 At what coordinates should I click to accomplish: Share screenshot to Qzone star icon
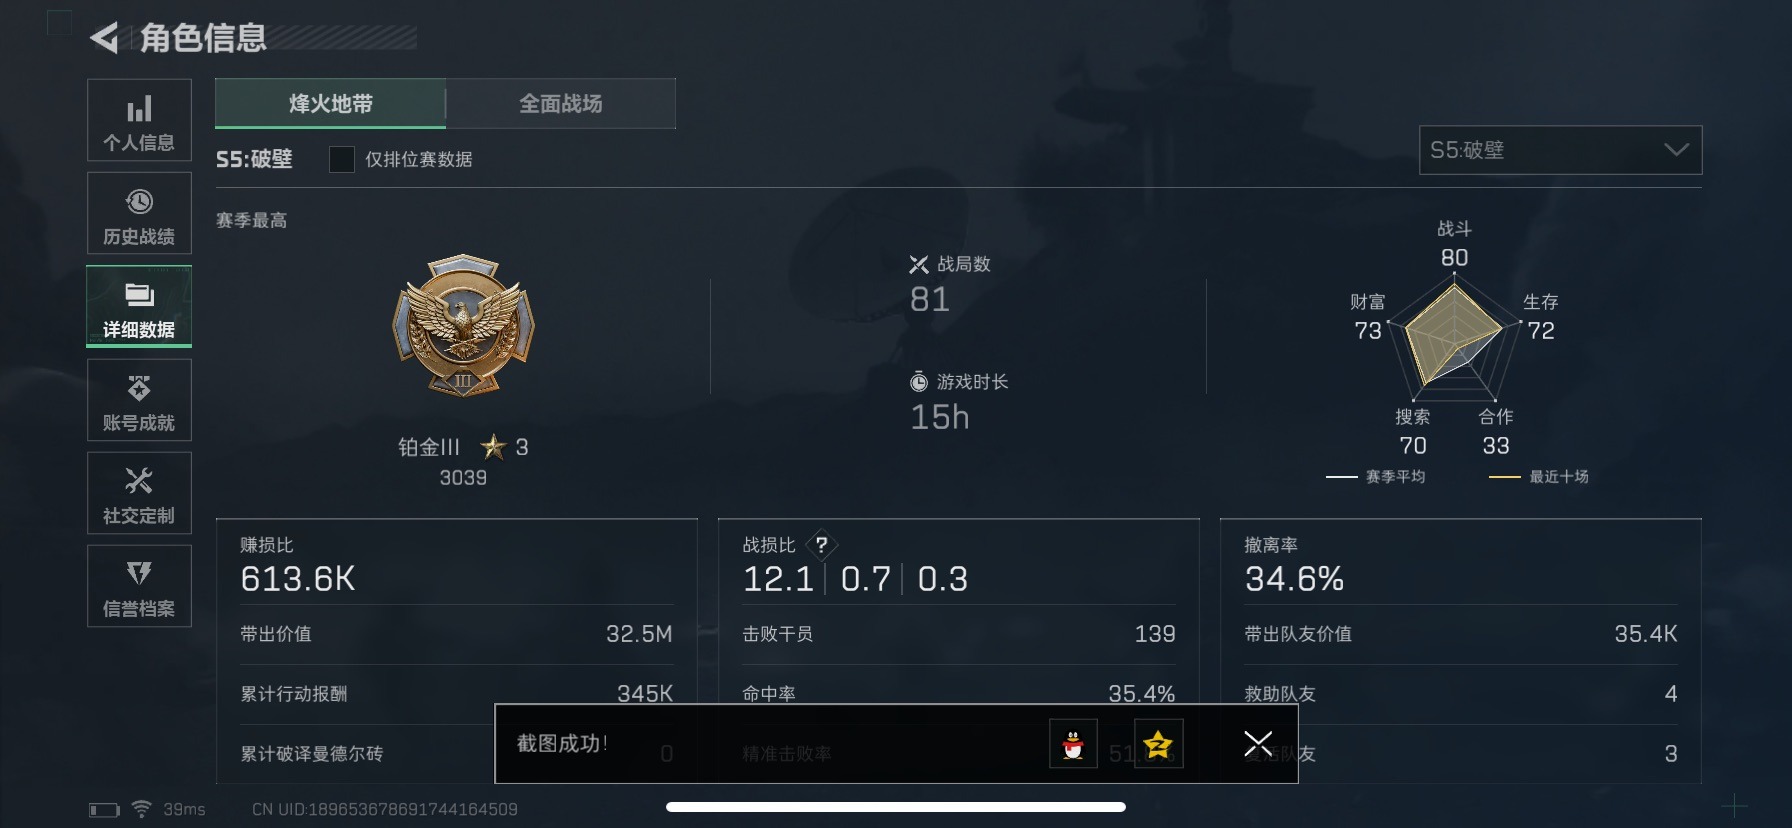[1158, 744]
